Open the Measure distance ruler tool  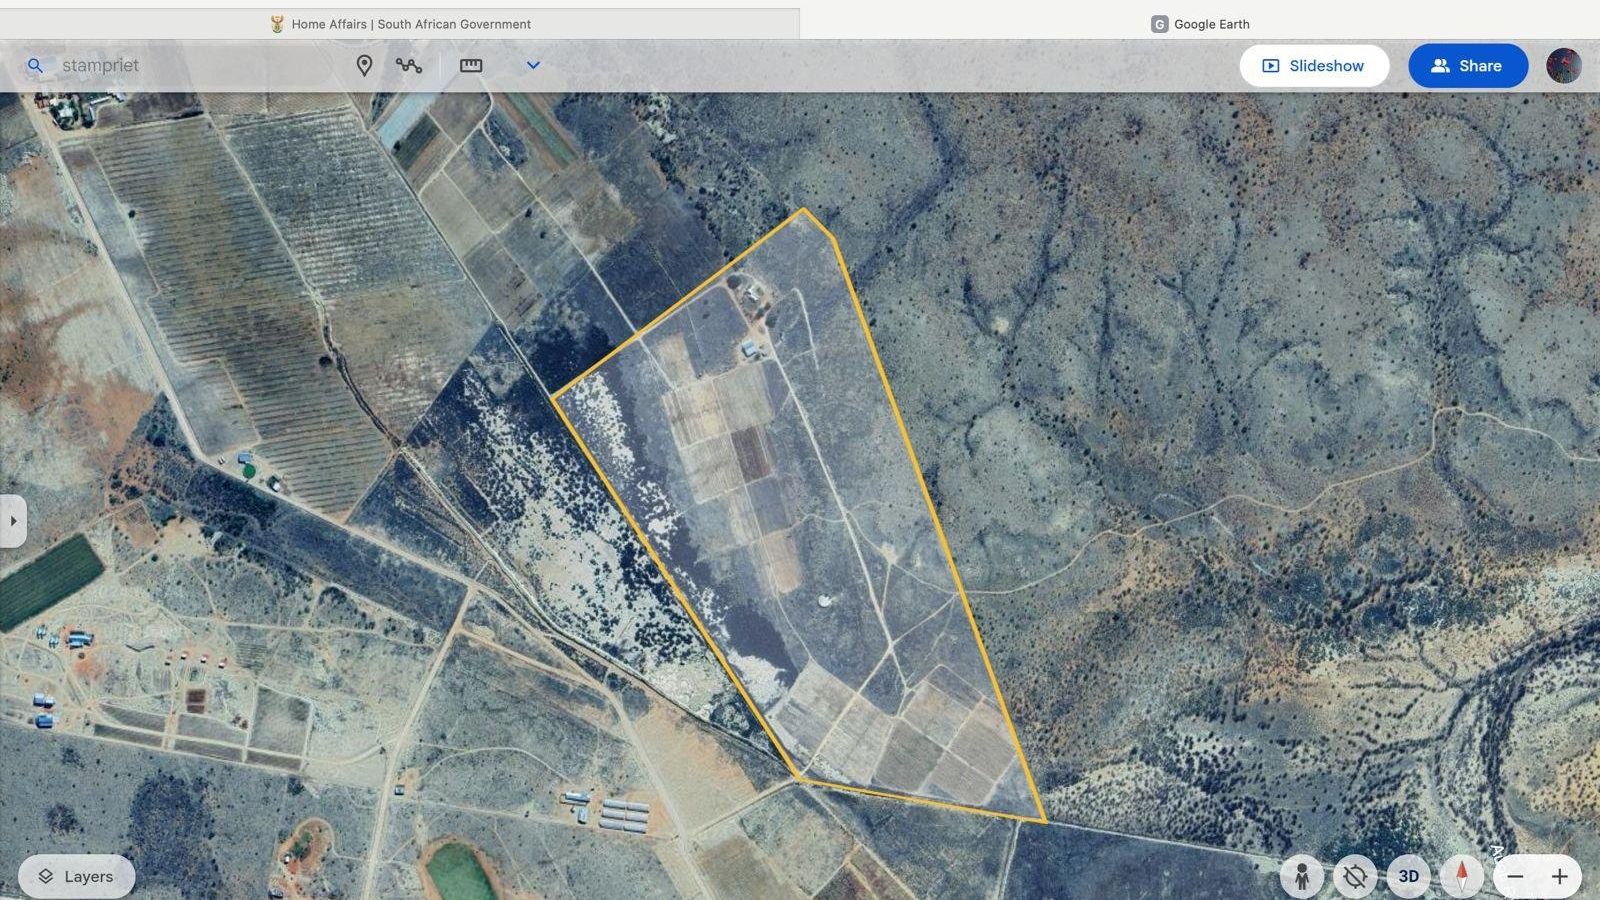click(471, 66)
